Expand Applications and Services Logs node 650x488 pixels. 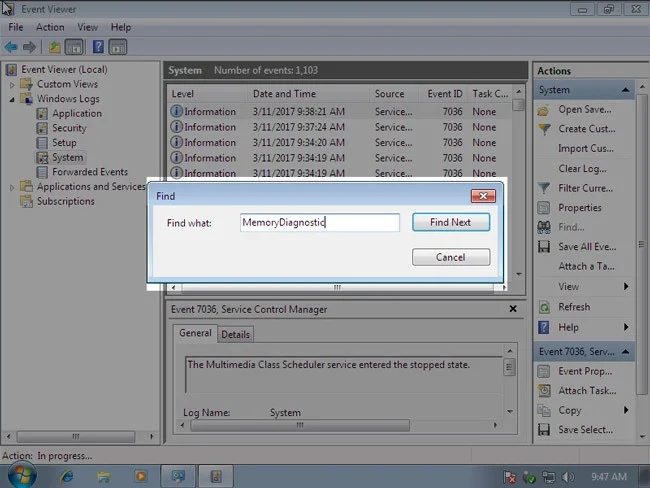pos(13,187)
